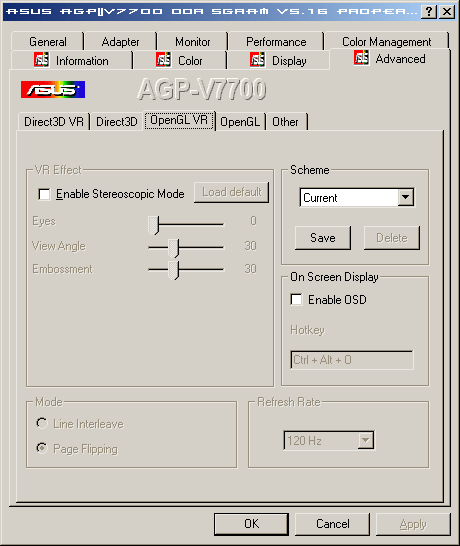This screenshot has height=546, width=460.
Task: Click the ASUS icon on Display tab
Action: pos(257,60)
